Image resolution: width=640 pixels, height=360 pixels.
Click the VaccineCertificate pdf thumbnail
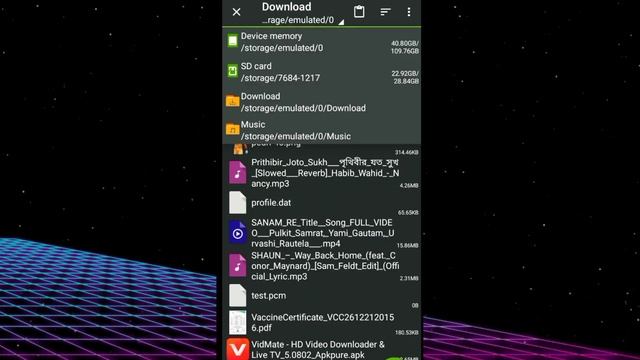tap(237, 322)
